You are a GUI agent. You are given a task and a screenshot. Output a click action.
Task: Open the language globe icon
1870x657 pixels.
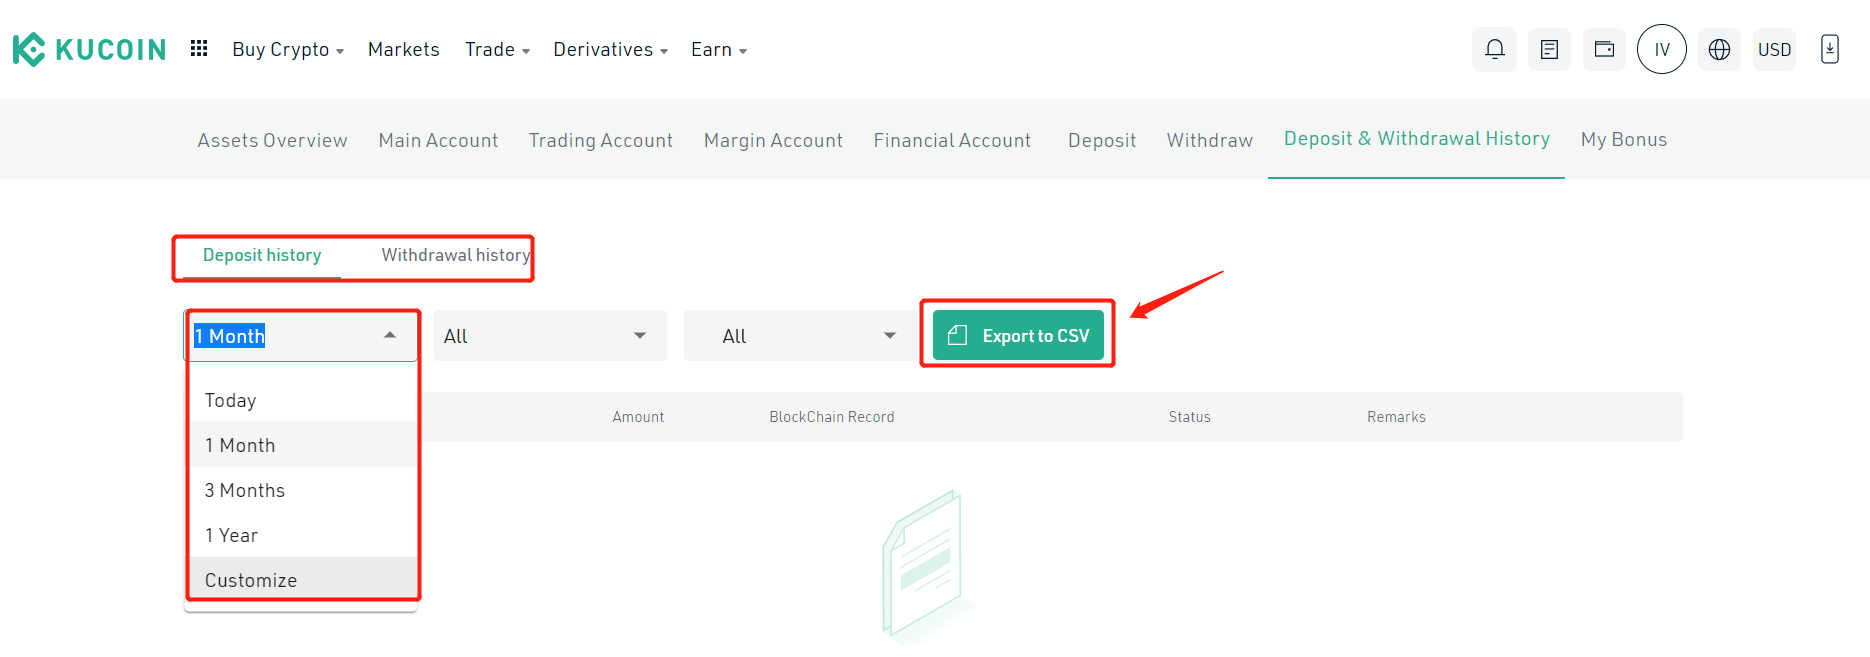coord(1719,49)
